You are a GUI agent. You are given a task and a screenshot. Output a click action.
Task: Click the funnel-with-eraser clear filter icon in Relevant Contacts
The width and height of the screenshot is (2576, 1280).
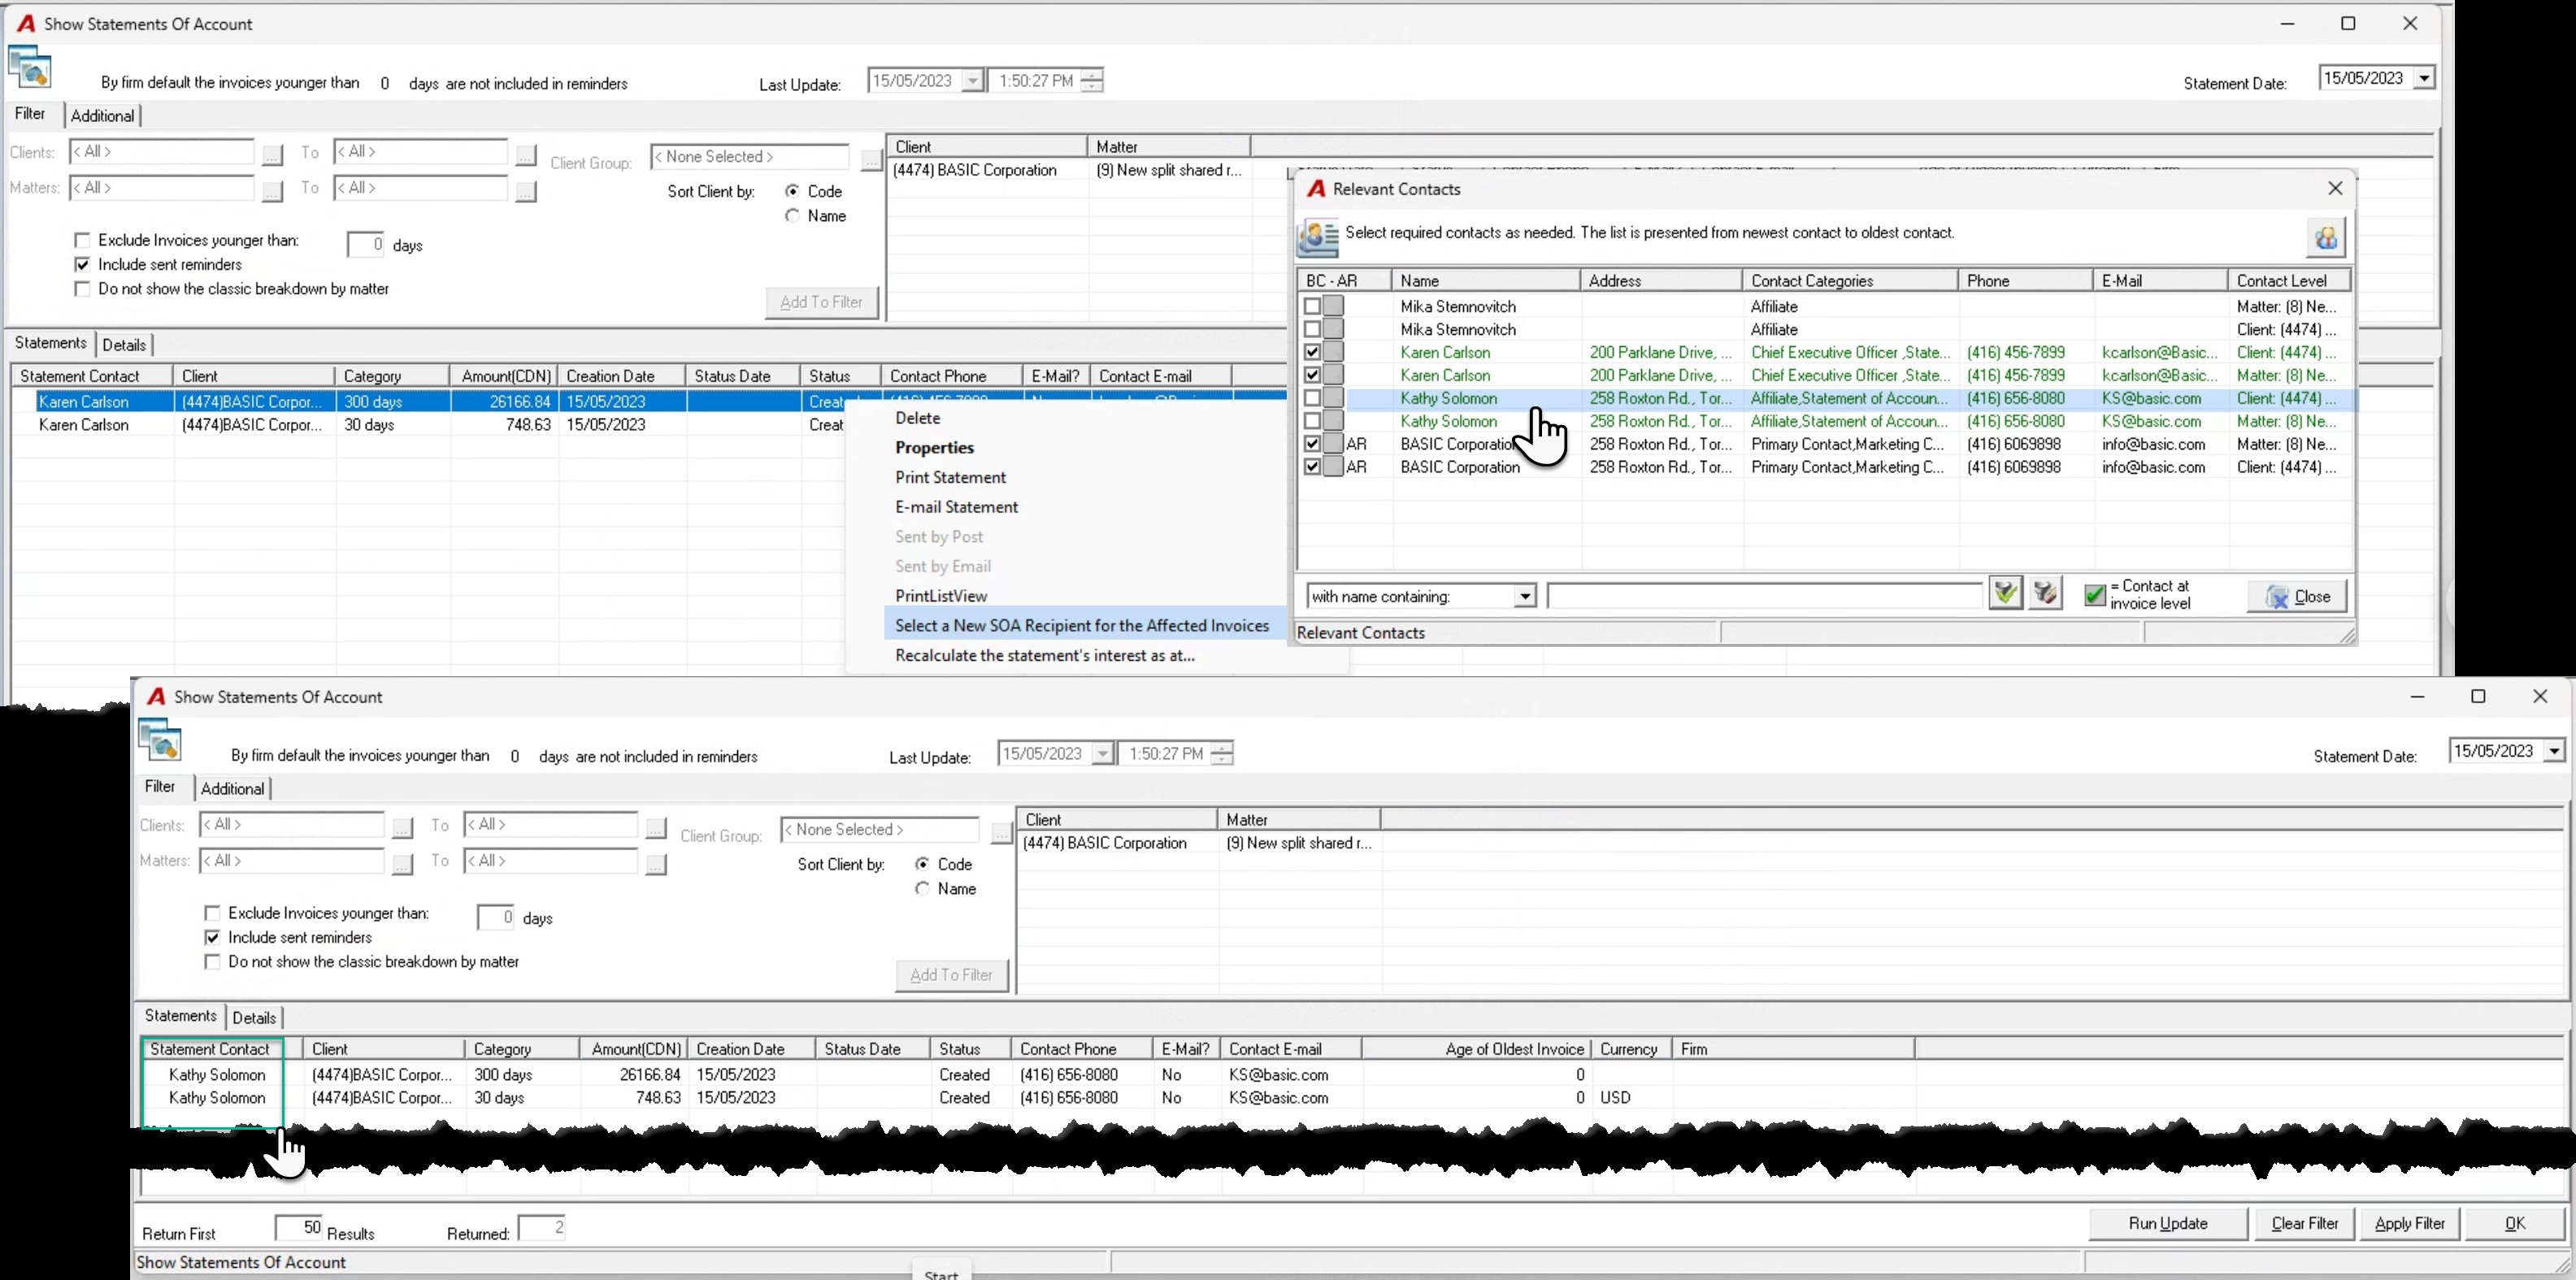pyautogui.click(x=2045, y=594)
